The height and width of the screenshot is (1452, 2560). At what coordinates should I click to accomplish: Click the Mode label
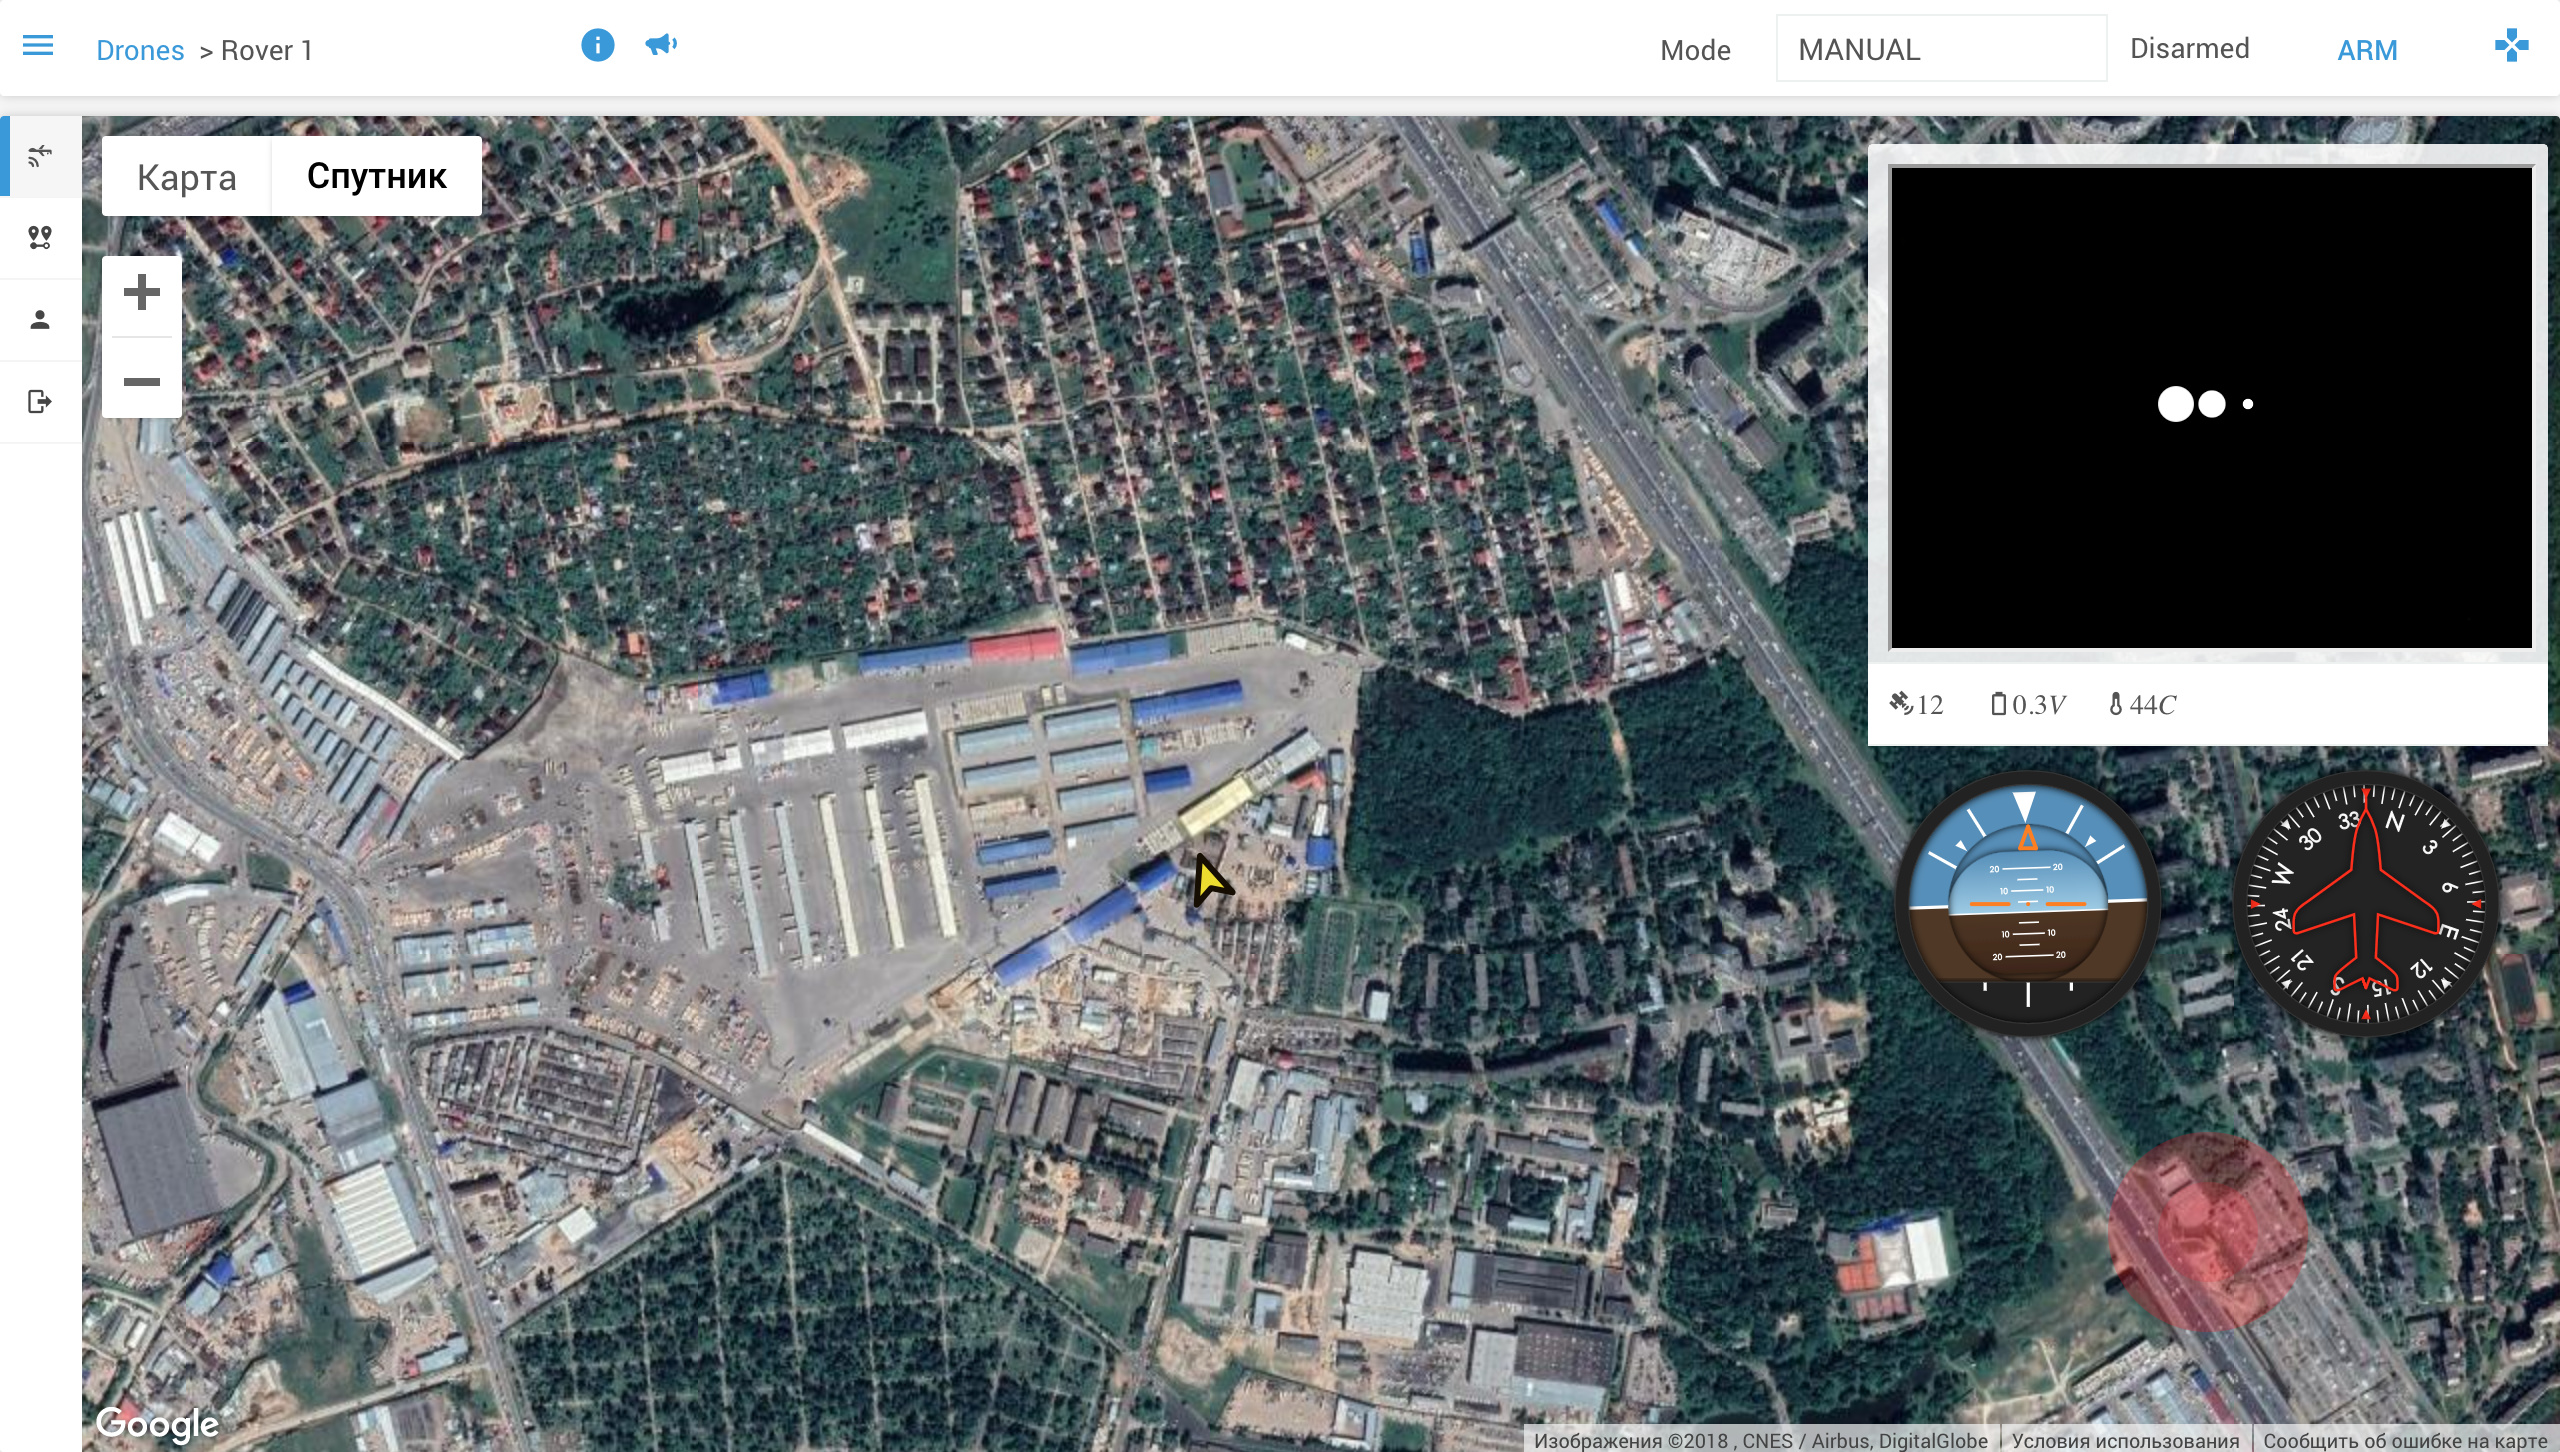(x=1695, y=50)
